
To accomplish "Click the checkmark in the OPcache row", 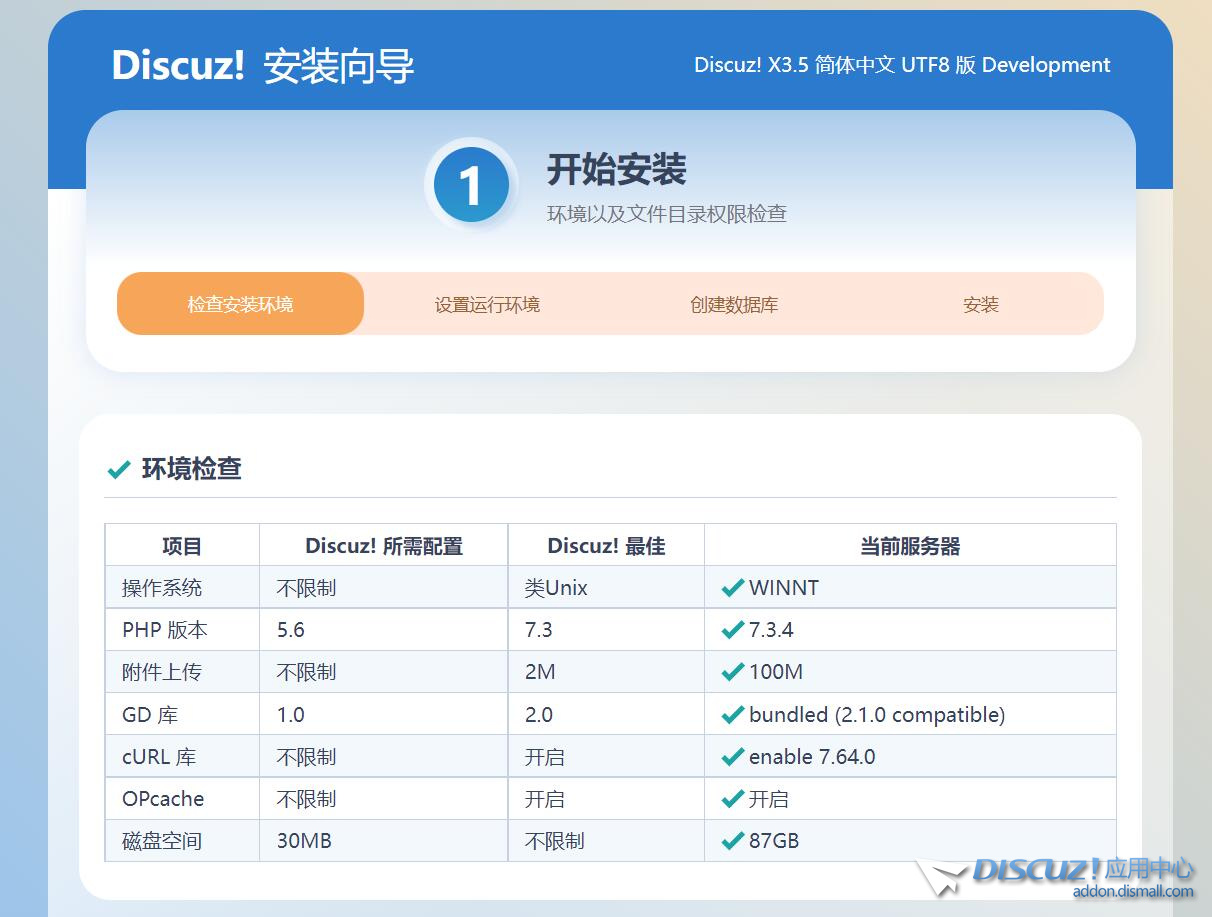I will click(x=732, y=799).
